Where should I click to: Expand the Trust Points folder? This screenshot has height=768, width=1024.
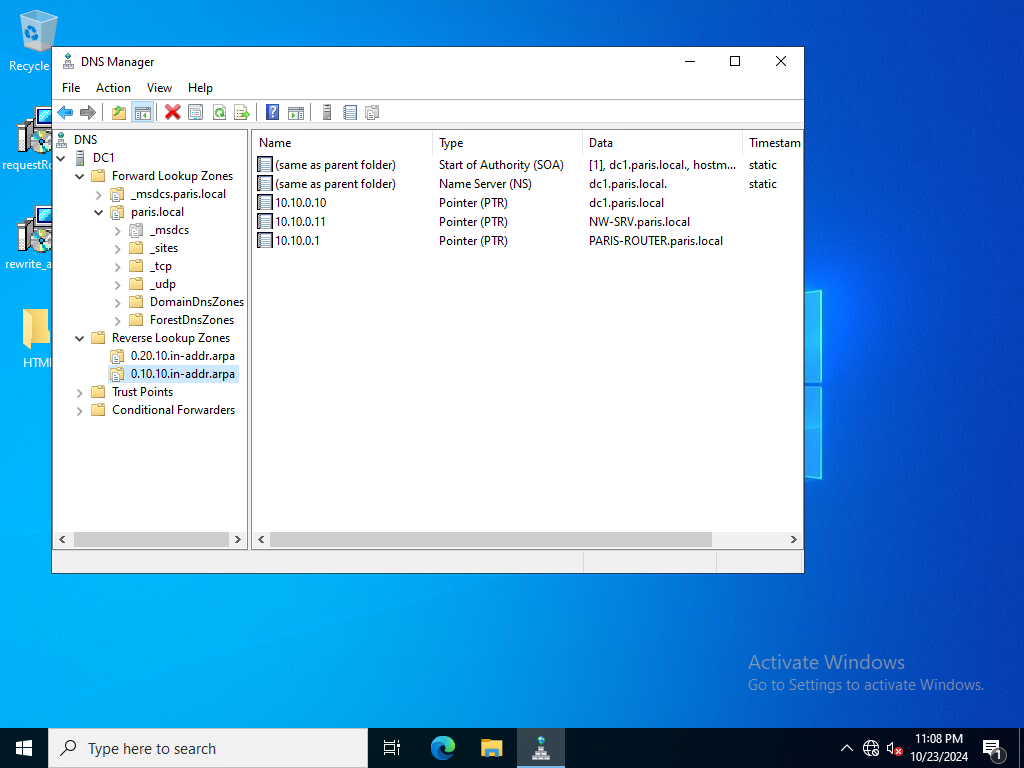pos(80,392)
